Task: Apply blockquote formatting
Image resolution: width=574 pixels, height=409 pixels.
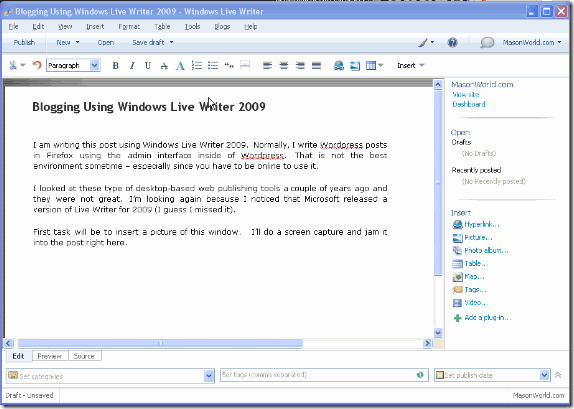Action: point(229,66)
